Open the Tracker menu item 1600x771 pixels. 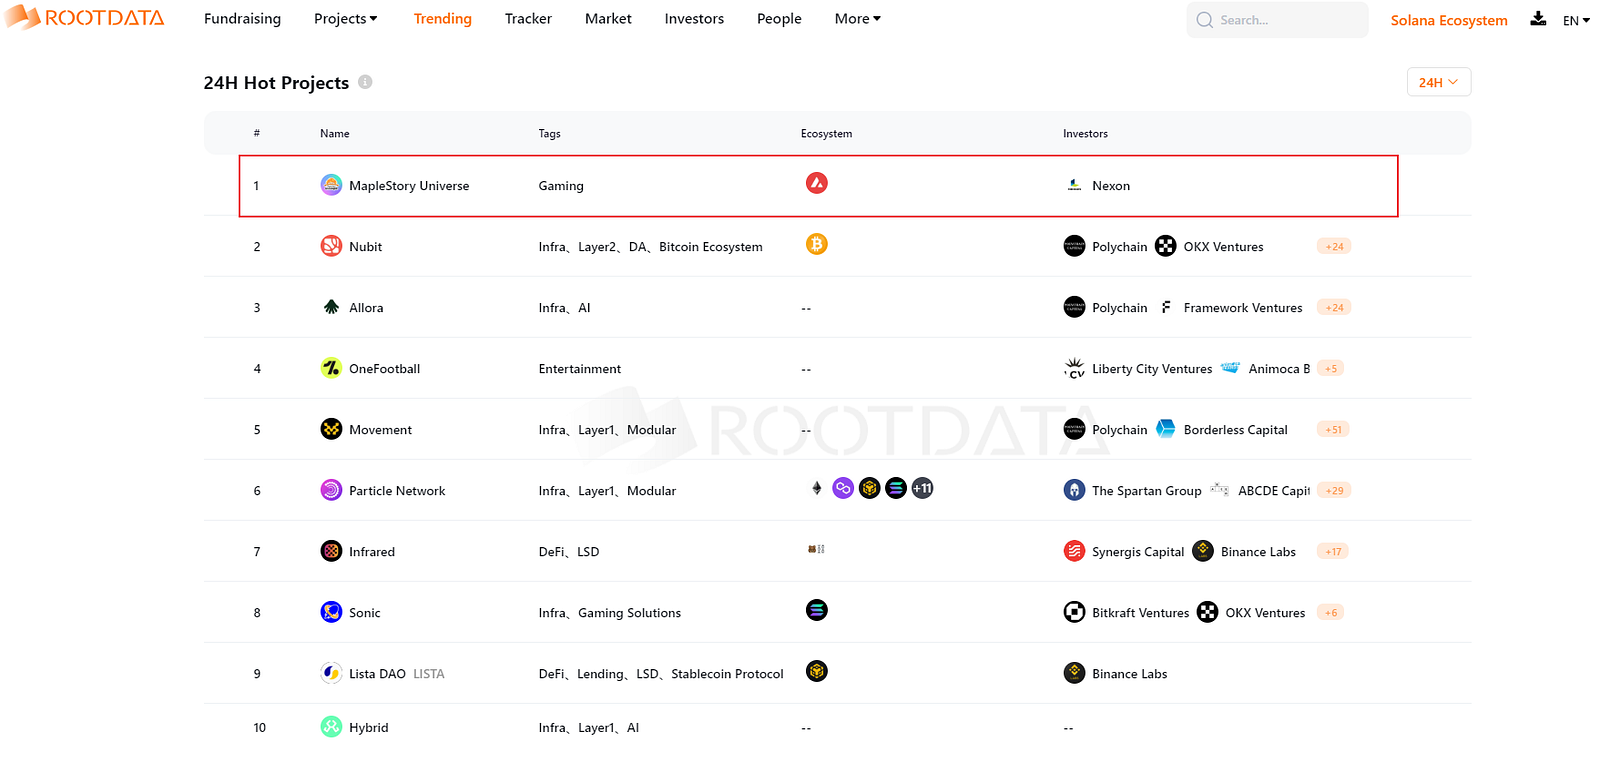coord(528,18)
